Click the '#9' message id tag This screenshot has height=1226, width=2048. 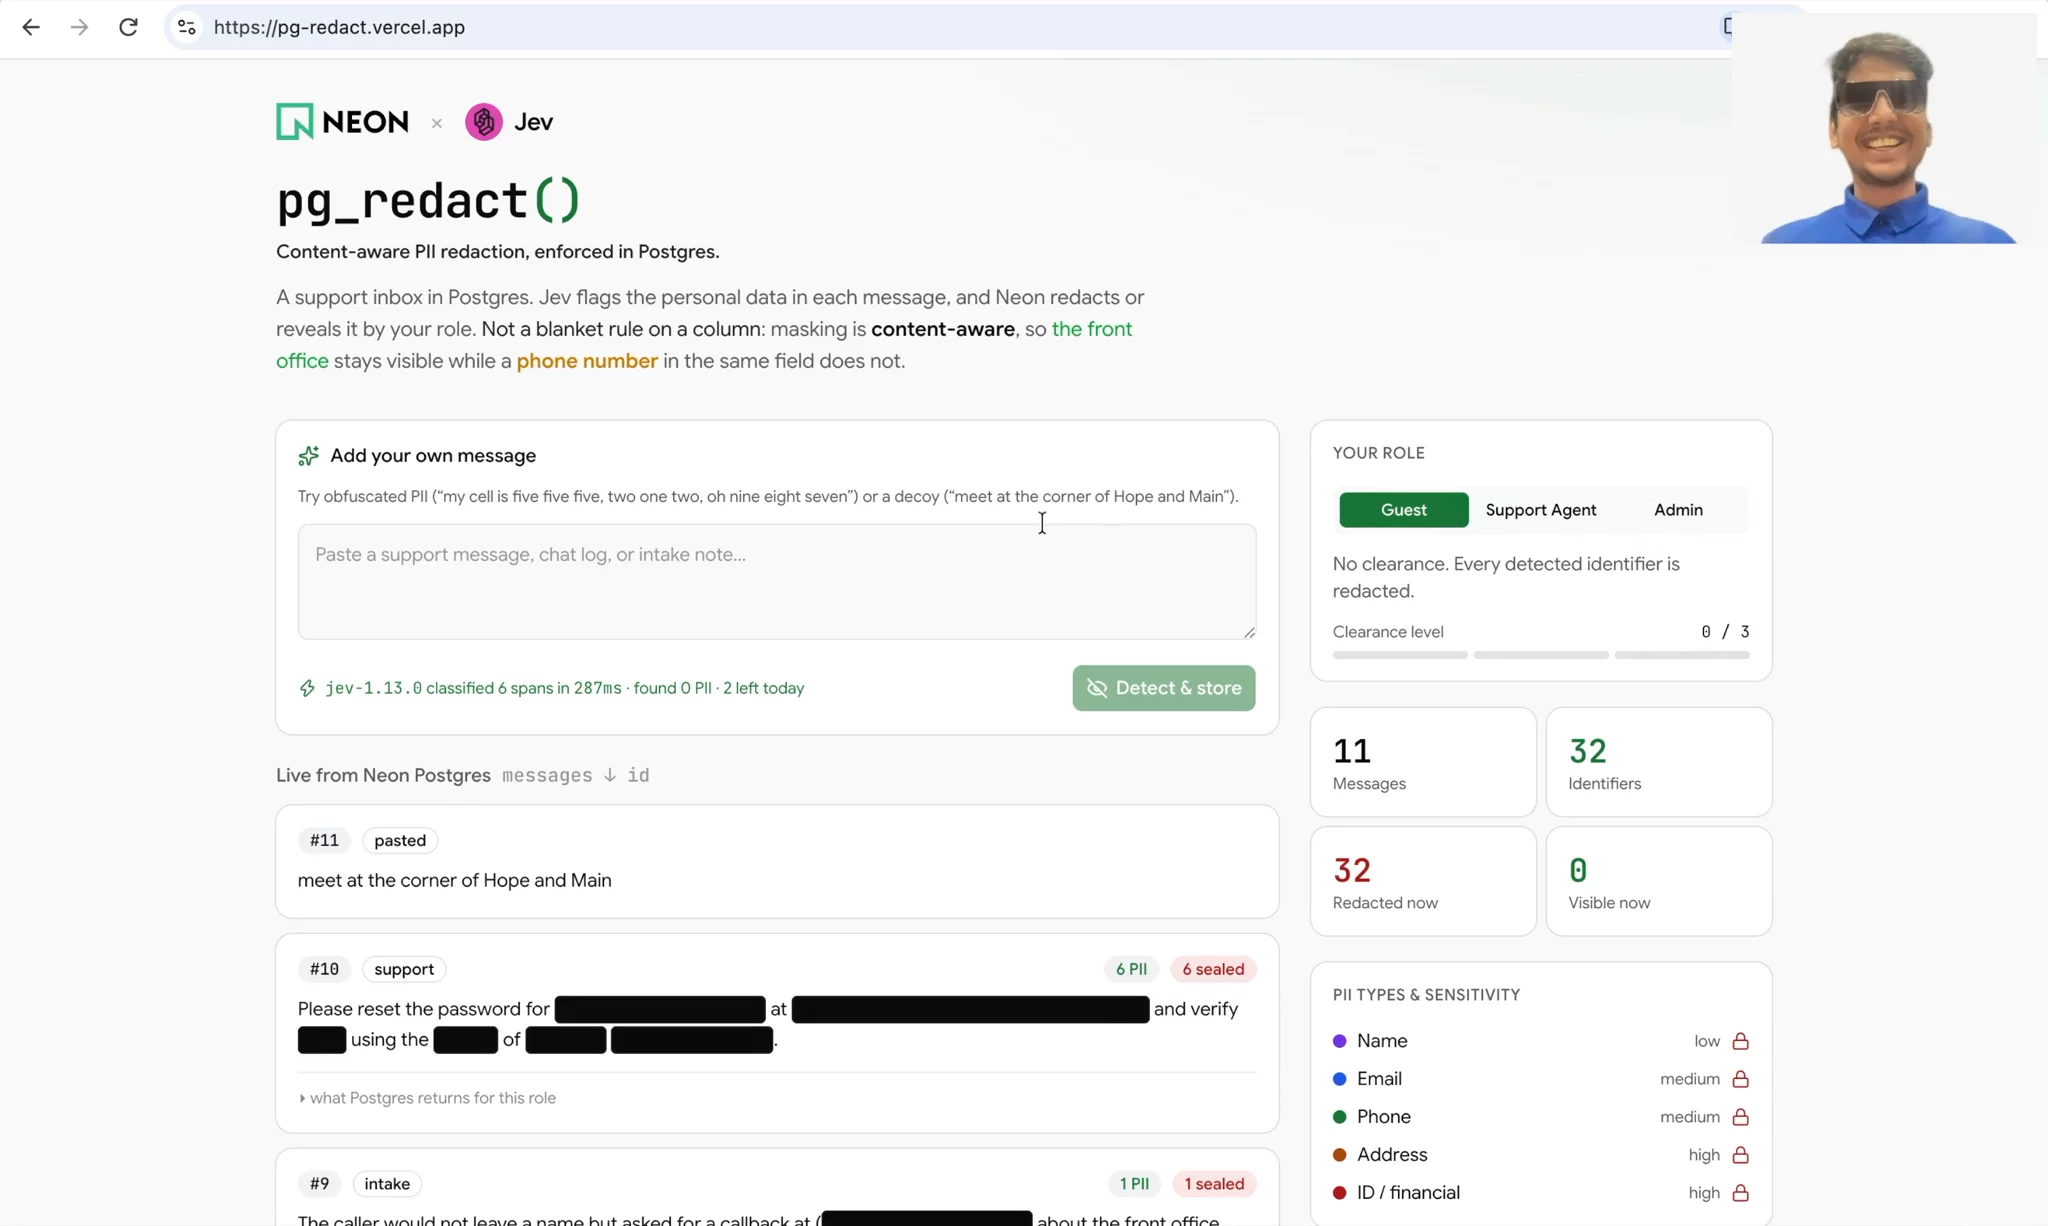(x=319, y=1184)
